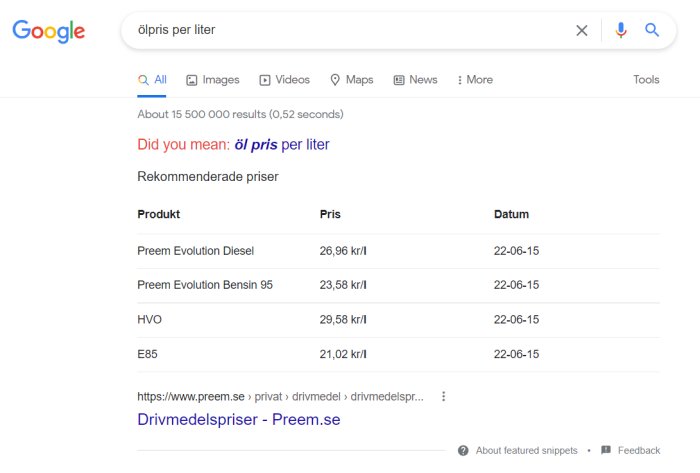
Task: Click the price 23,58 kr/l
Action: pyautogui.click(x=343, y=285)
